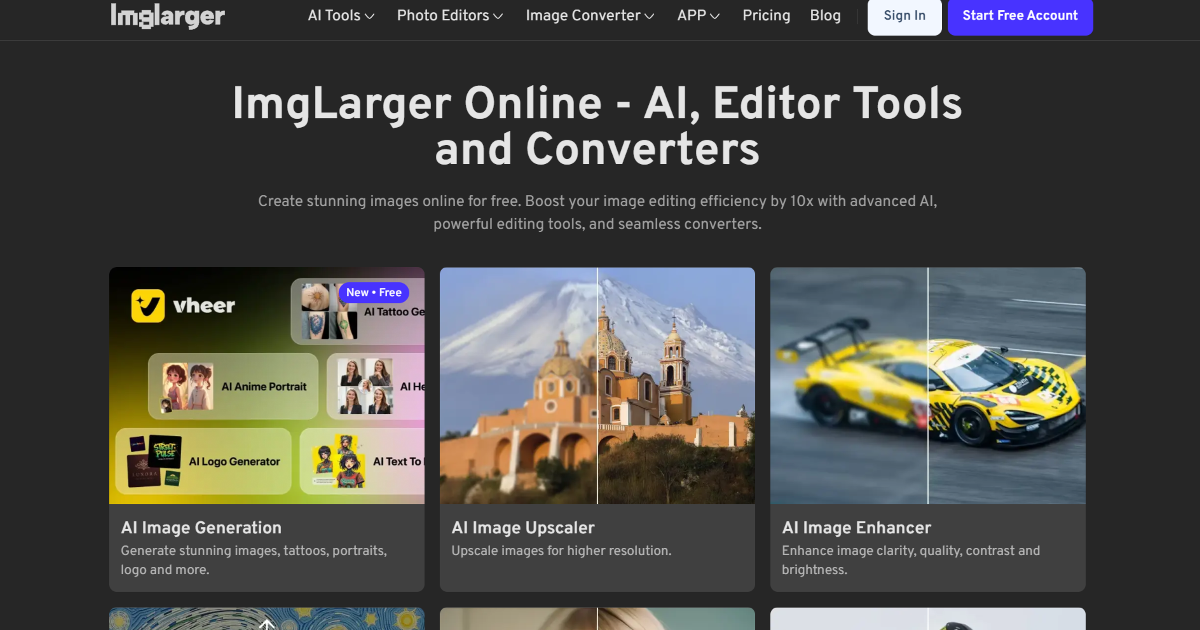1200x630 pixels.
Task: Open the Image Converter dropdown
Action: point(589,15)
